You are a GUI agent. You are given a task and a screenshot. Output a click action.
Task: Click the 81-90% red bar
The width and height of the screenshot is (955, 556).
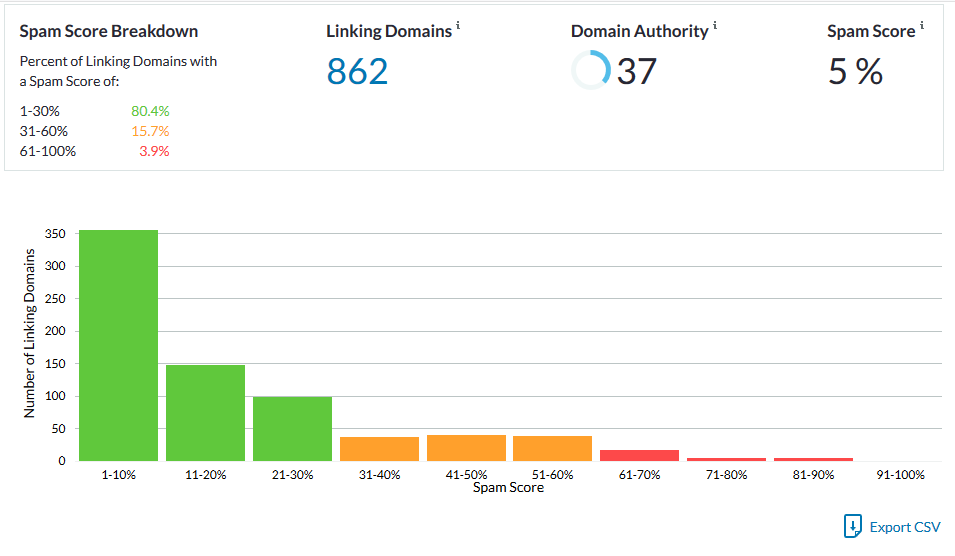point(813,459)
